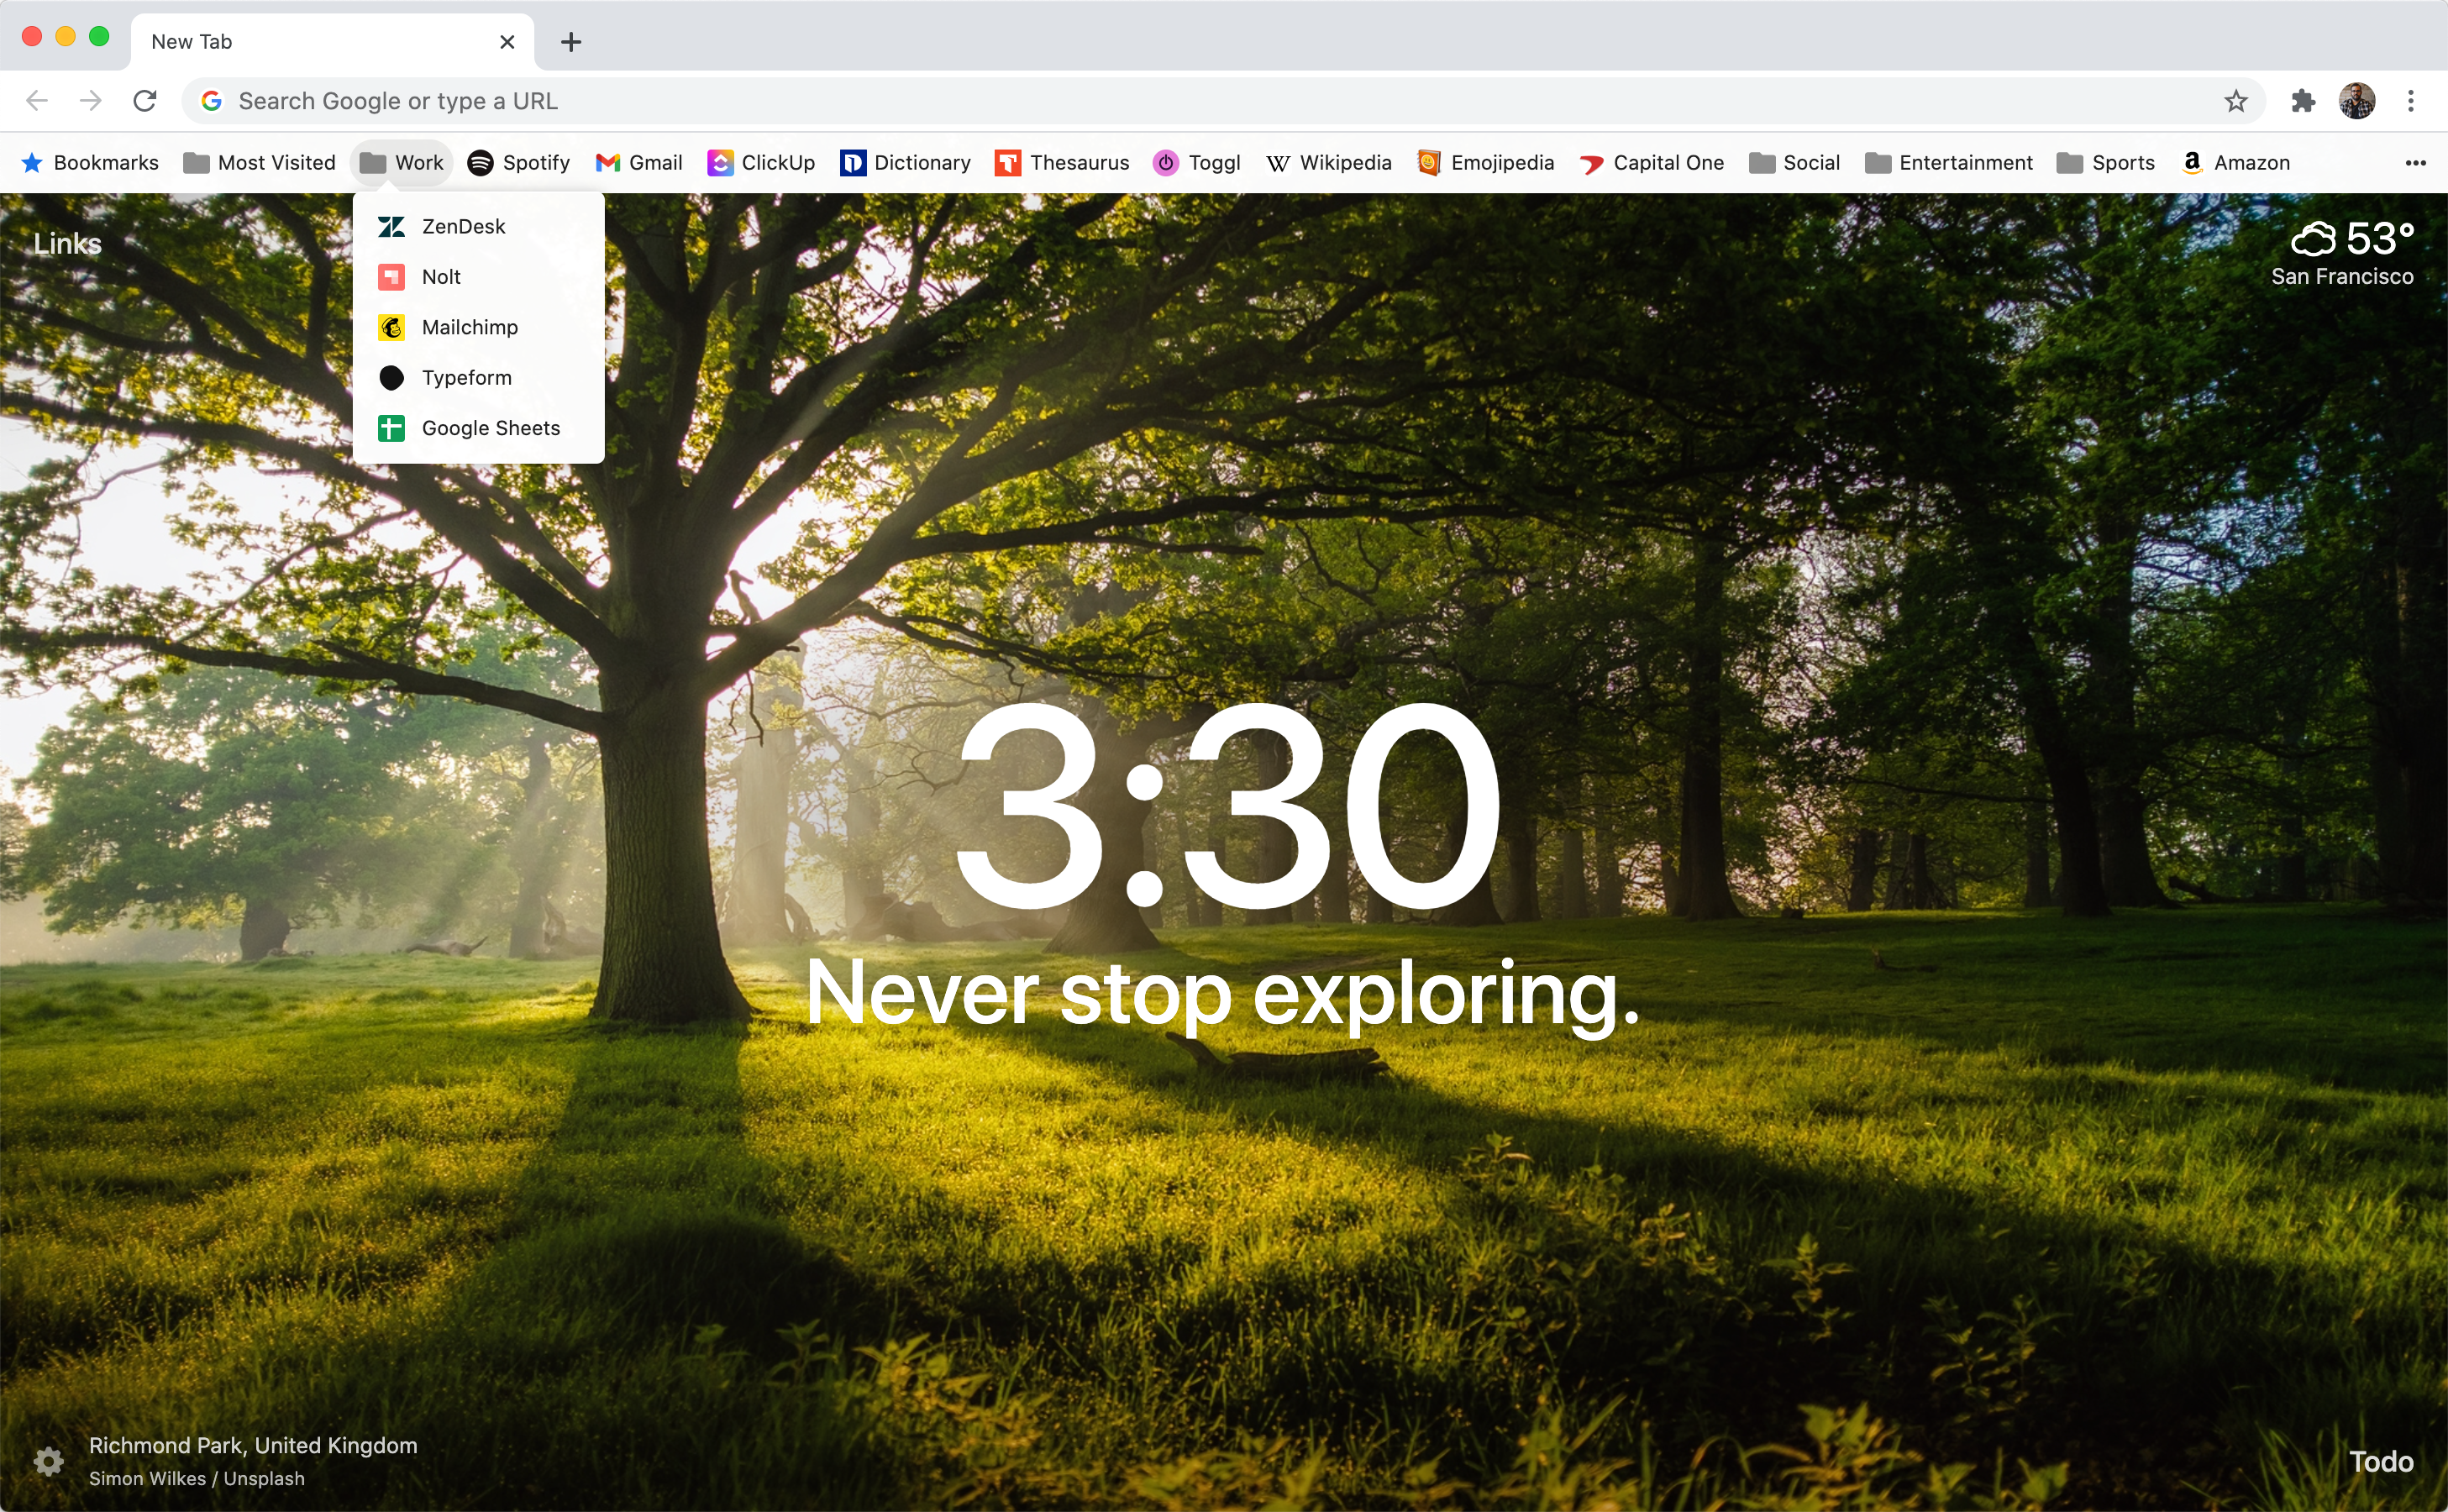Open the Chrome three-dot menu

2411,101
